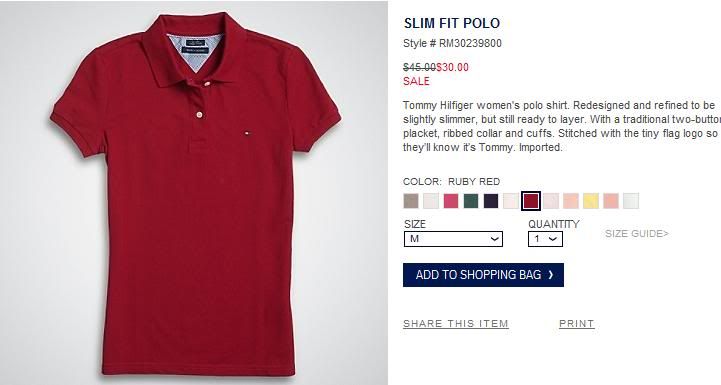This screenshot has height=385, width=721.
Task: Select the taupe gray color swatch
Action: click(411, 201)
